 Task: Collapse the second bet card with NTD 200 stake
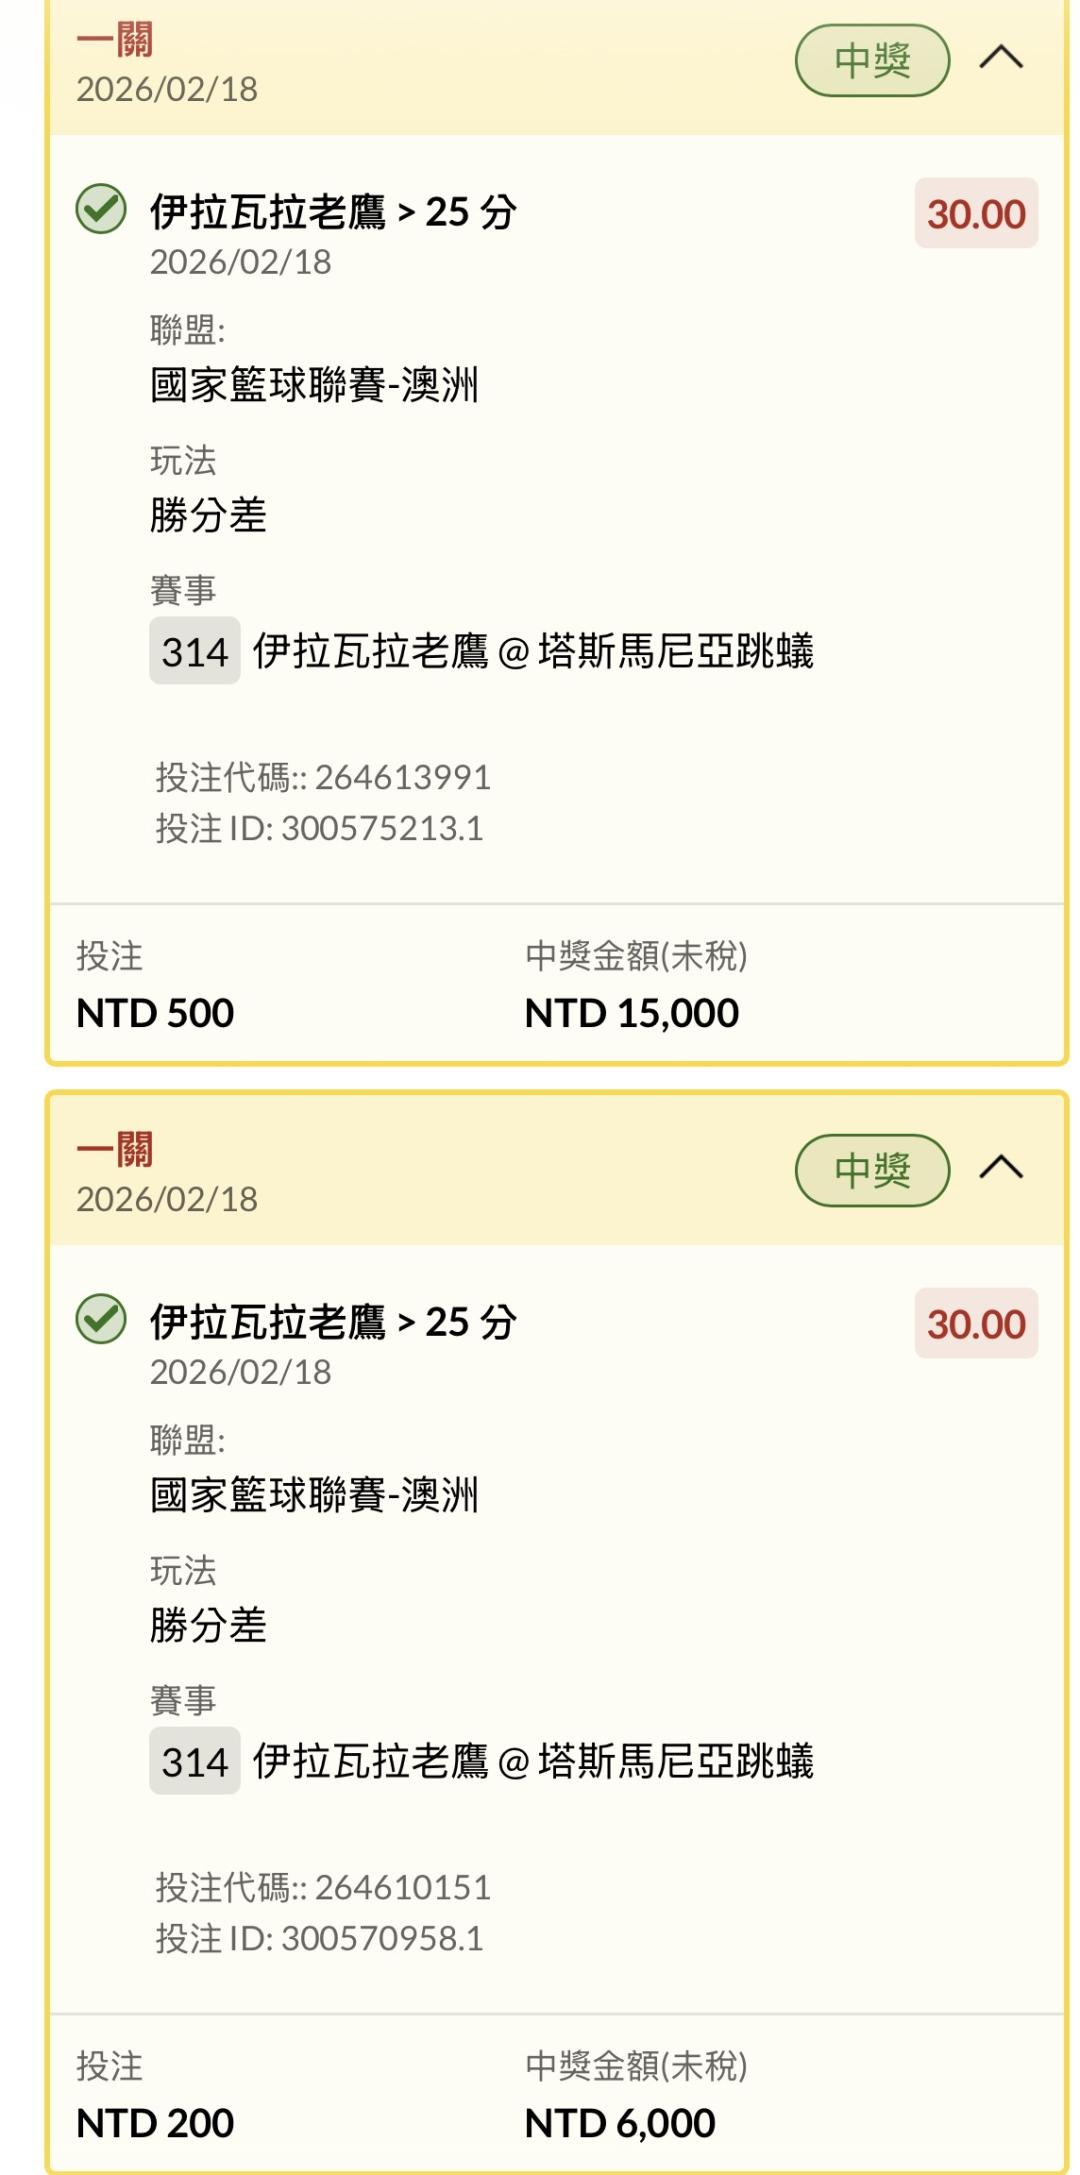pos(1001,1167)
